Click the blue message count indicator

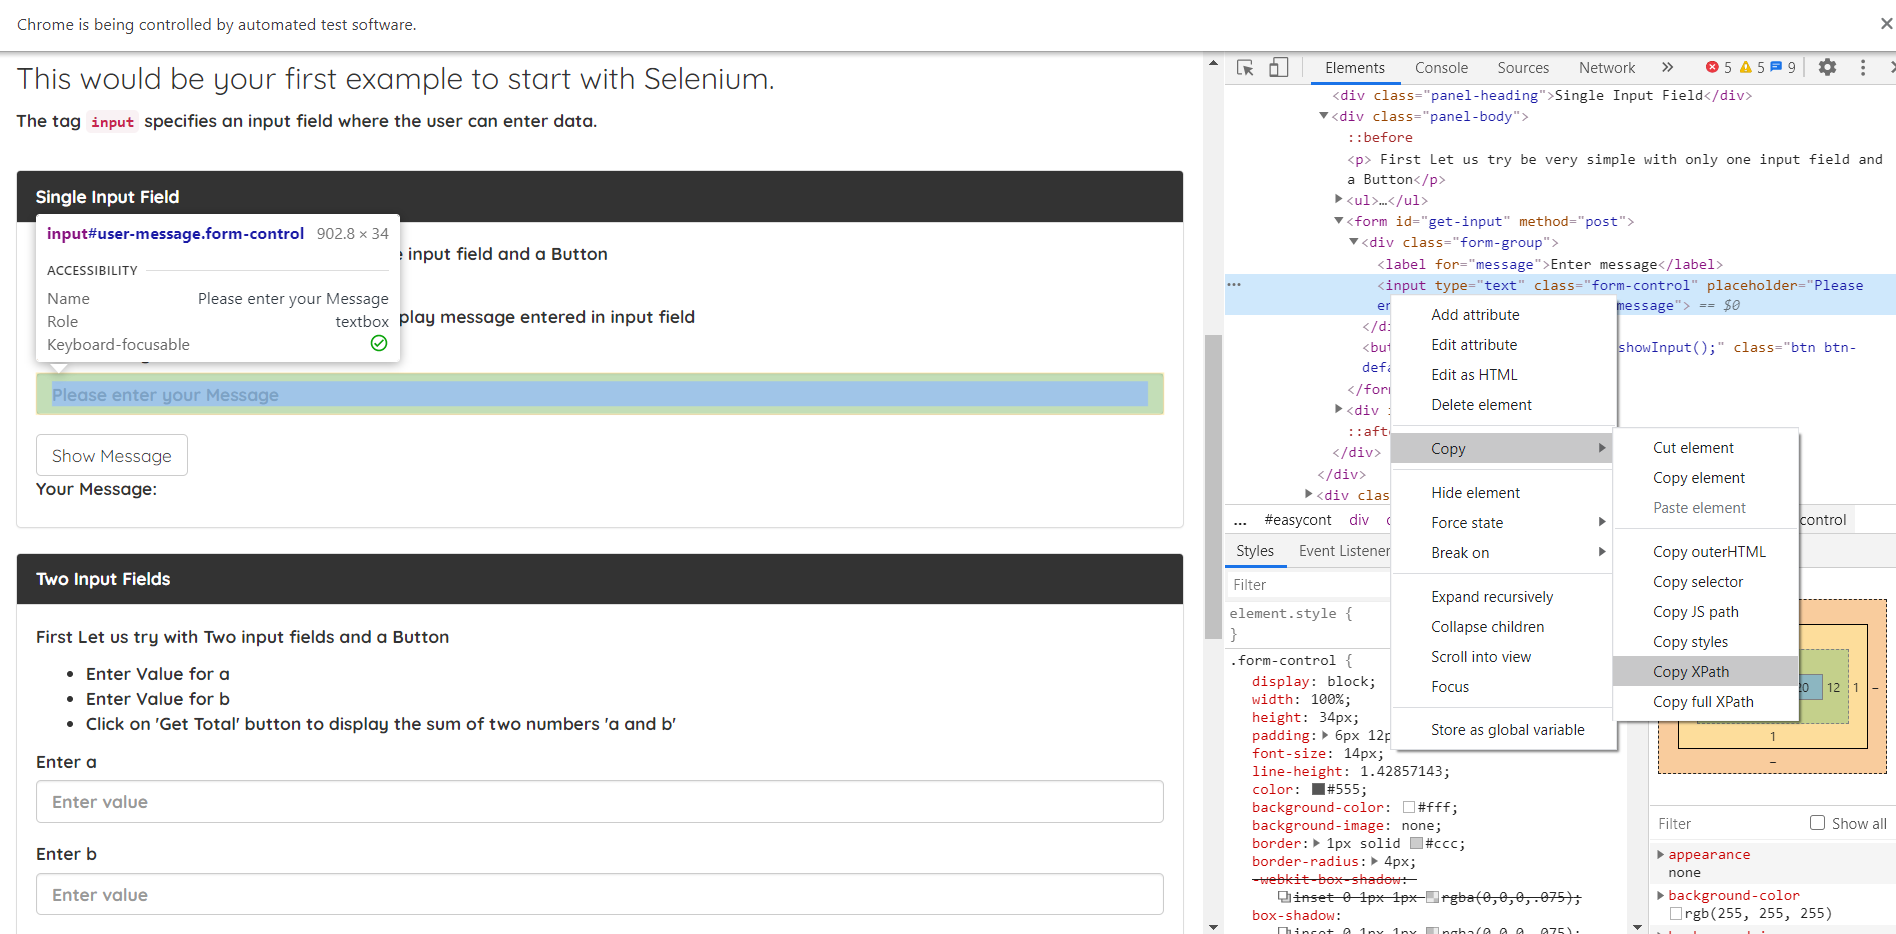click(x=1783, y=67)
